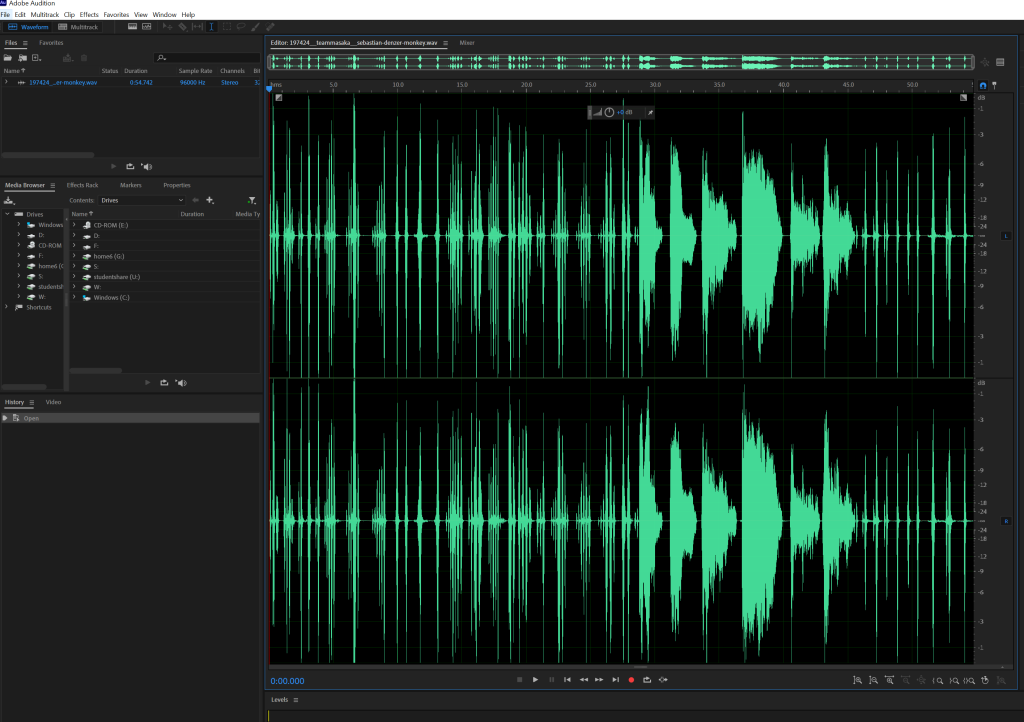Click the file type filter icon in Media Browser
The width and height of the screenshot is (1024, 722).
pyautogui.click(x=252, y=200)
